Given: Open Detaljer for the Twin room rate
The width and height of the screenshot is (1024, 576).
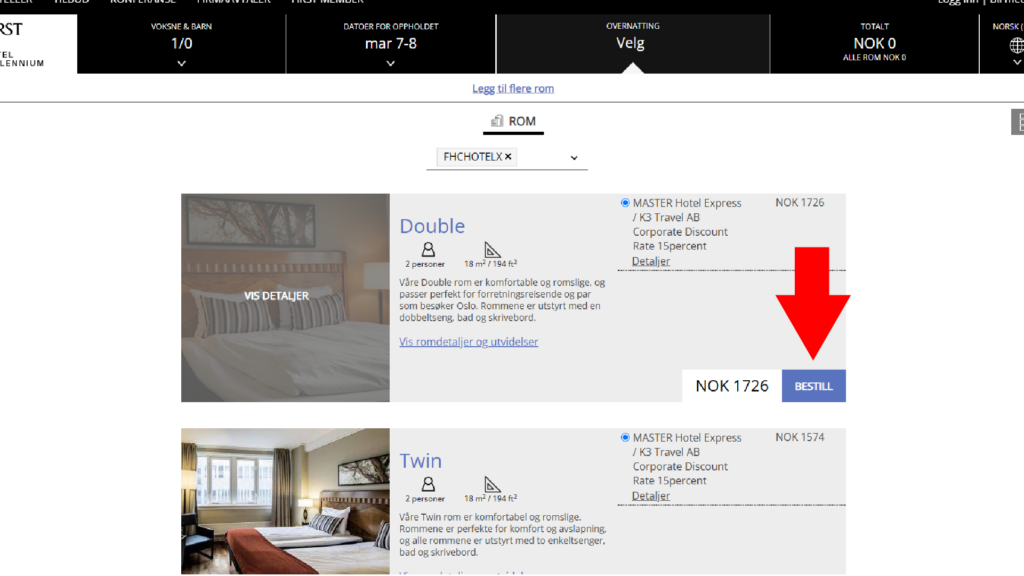Looking at the screenshot, I should coord(650,496).
